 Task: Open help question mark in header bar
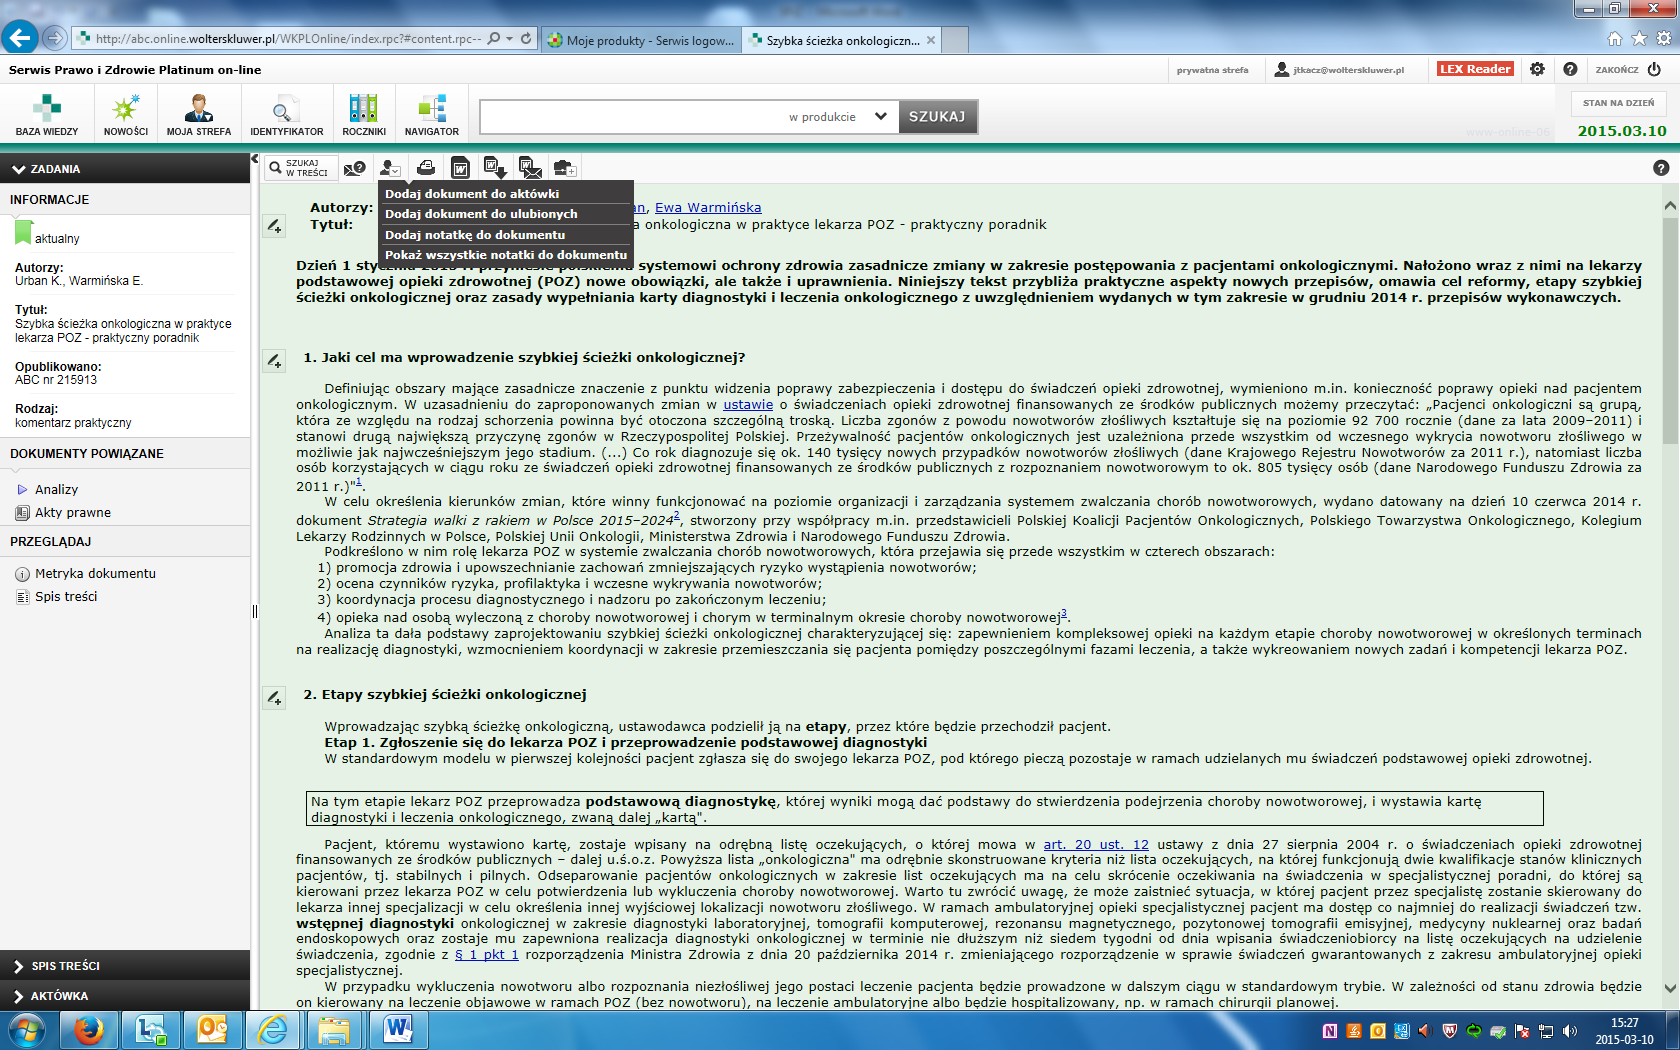pos(1570,69)
